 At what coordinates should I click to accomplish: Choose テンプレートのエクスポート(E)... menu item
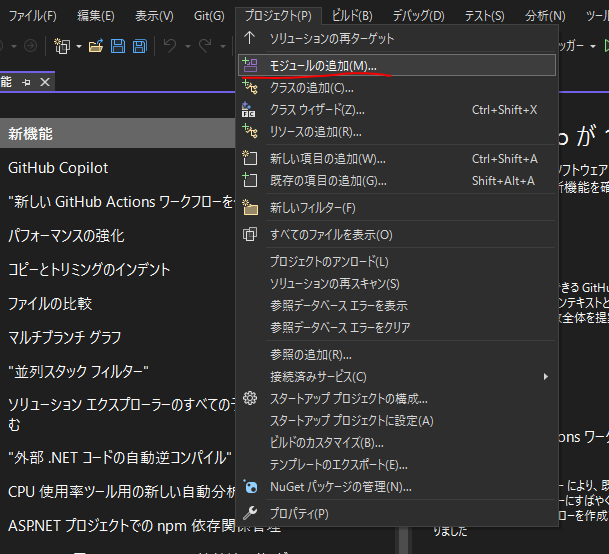click(x=397, y=465)
